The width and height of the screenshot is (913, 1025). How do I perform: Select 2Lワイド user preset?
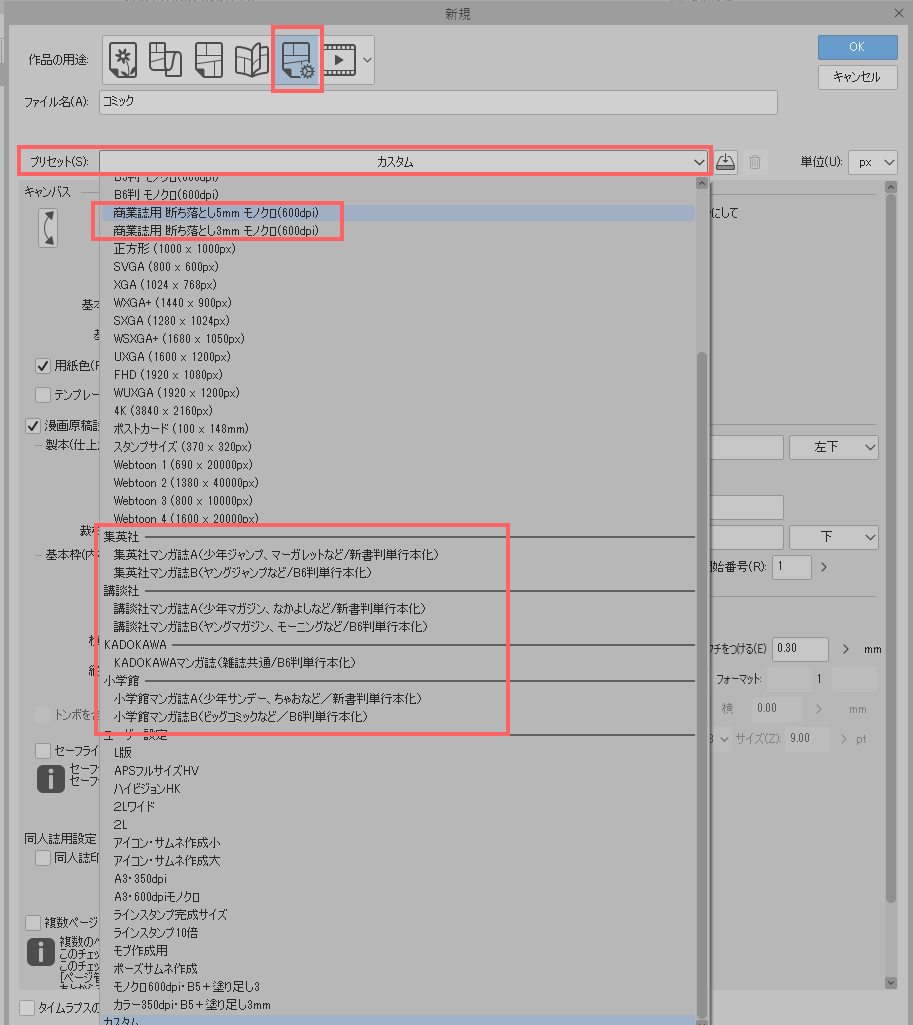(397, 807)
